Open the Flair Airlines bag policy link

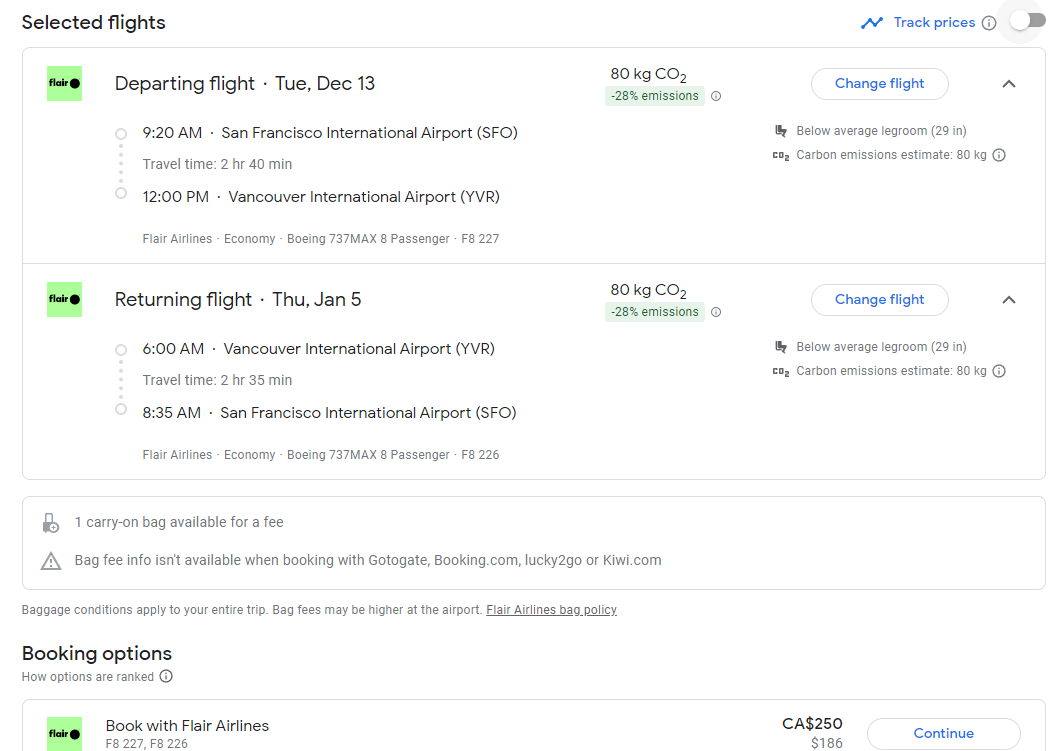click(x=551, y=610)
